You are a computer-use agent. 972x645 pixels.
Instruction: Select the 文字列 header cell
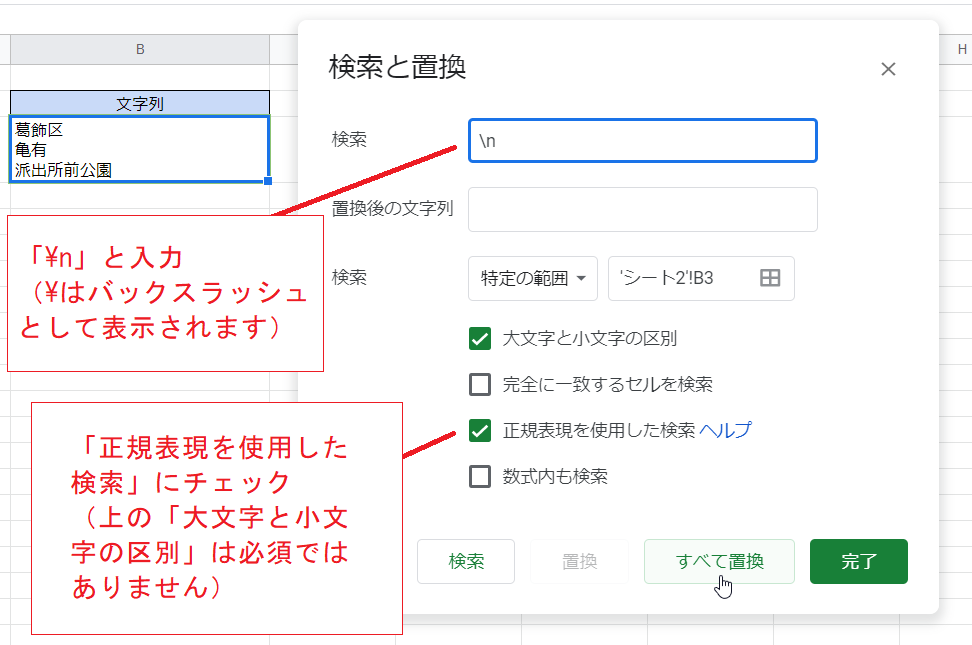click(x=140, y=104)
